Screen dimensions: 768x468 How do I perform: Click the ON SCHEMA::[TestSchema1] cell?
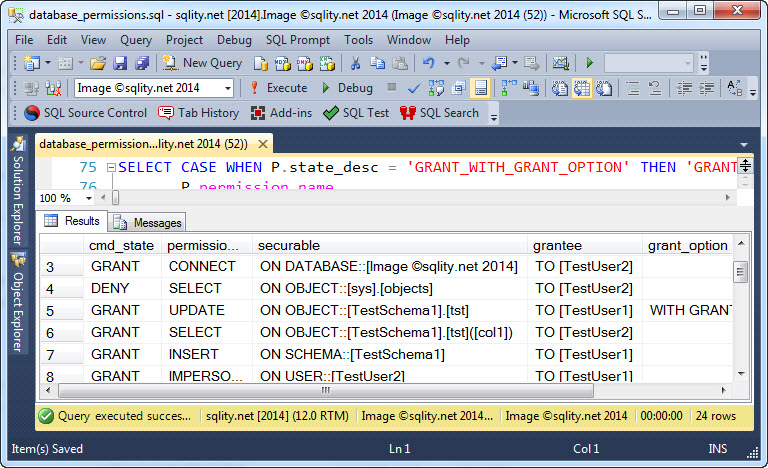pos(389,354)
